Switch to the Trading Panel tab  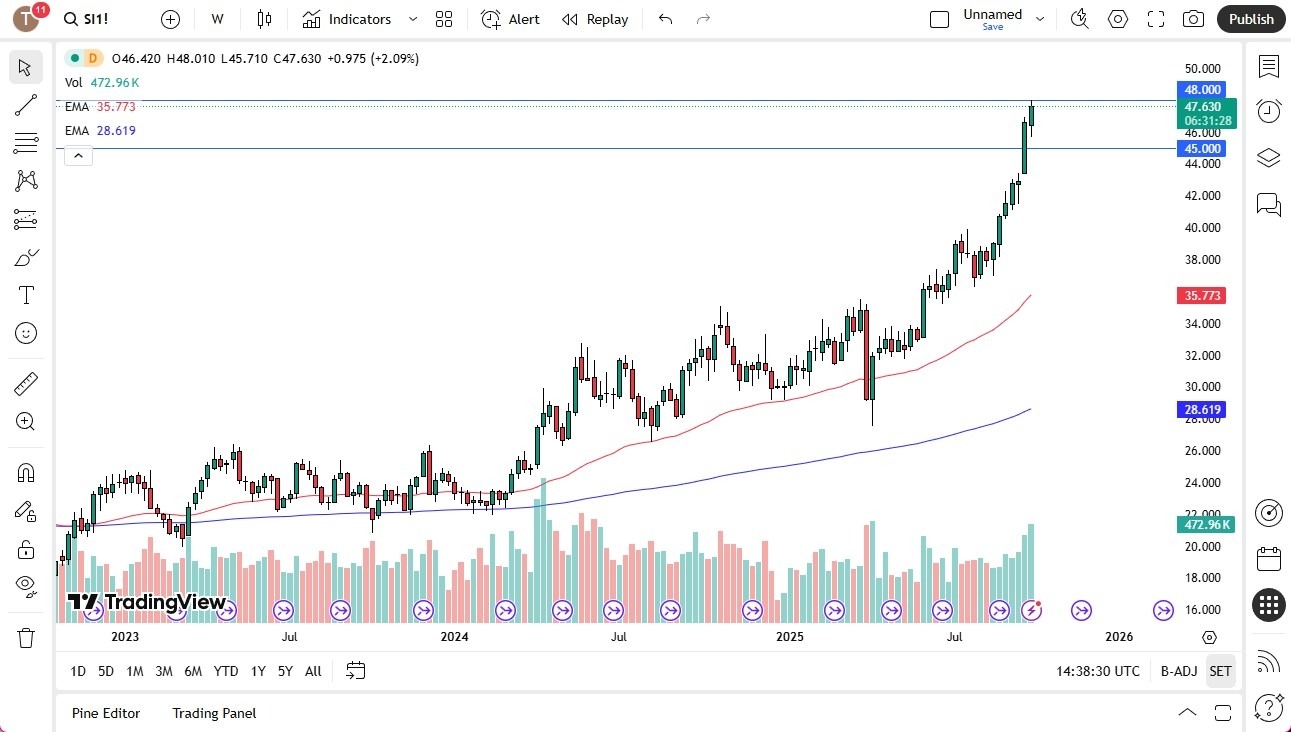coord(213,713)
